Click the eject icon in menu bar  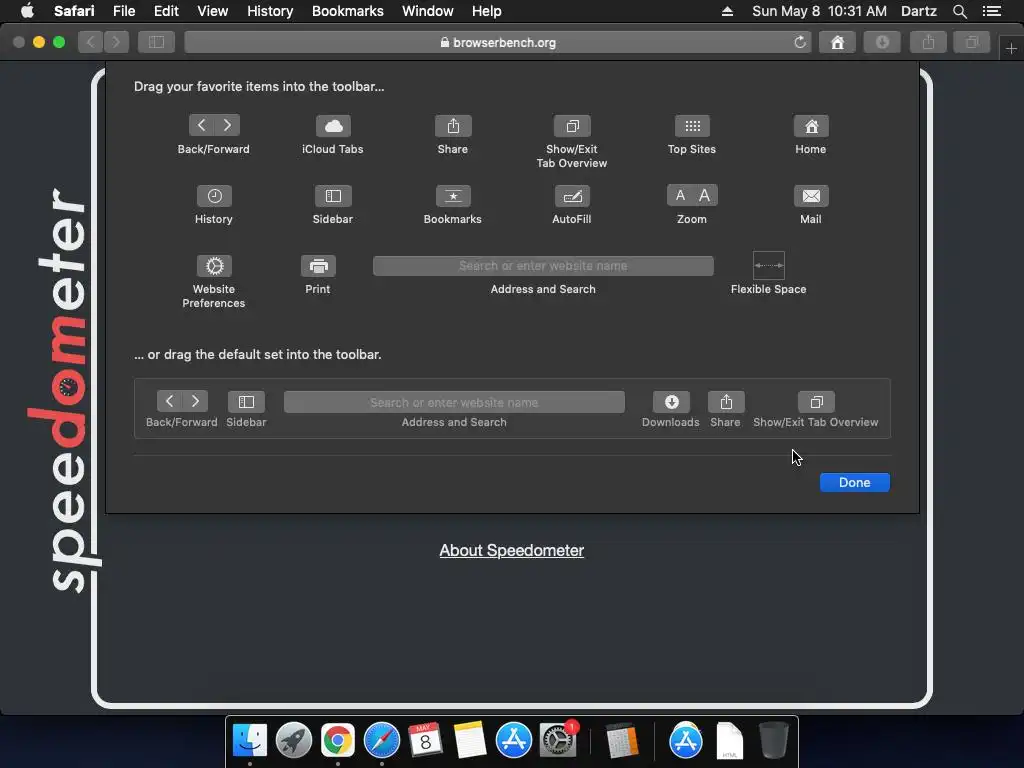[728, 11]
